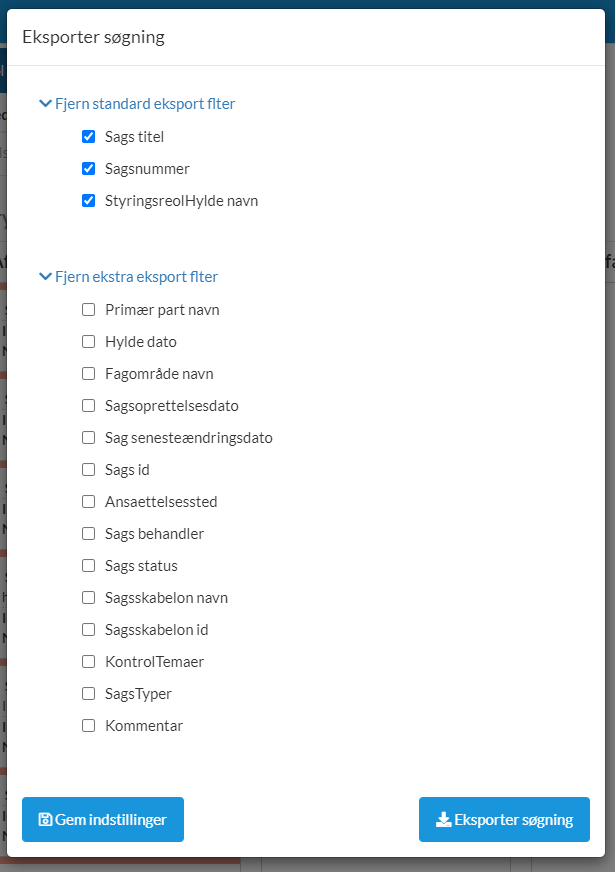The height and width of the screenshot is (872, 615).
Task: Click the download icon in Eksporter søgning
Action: (x=444, y=820)
